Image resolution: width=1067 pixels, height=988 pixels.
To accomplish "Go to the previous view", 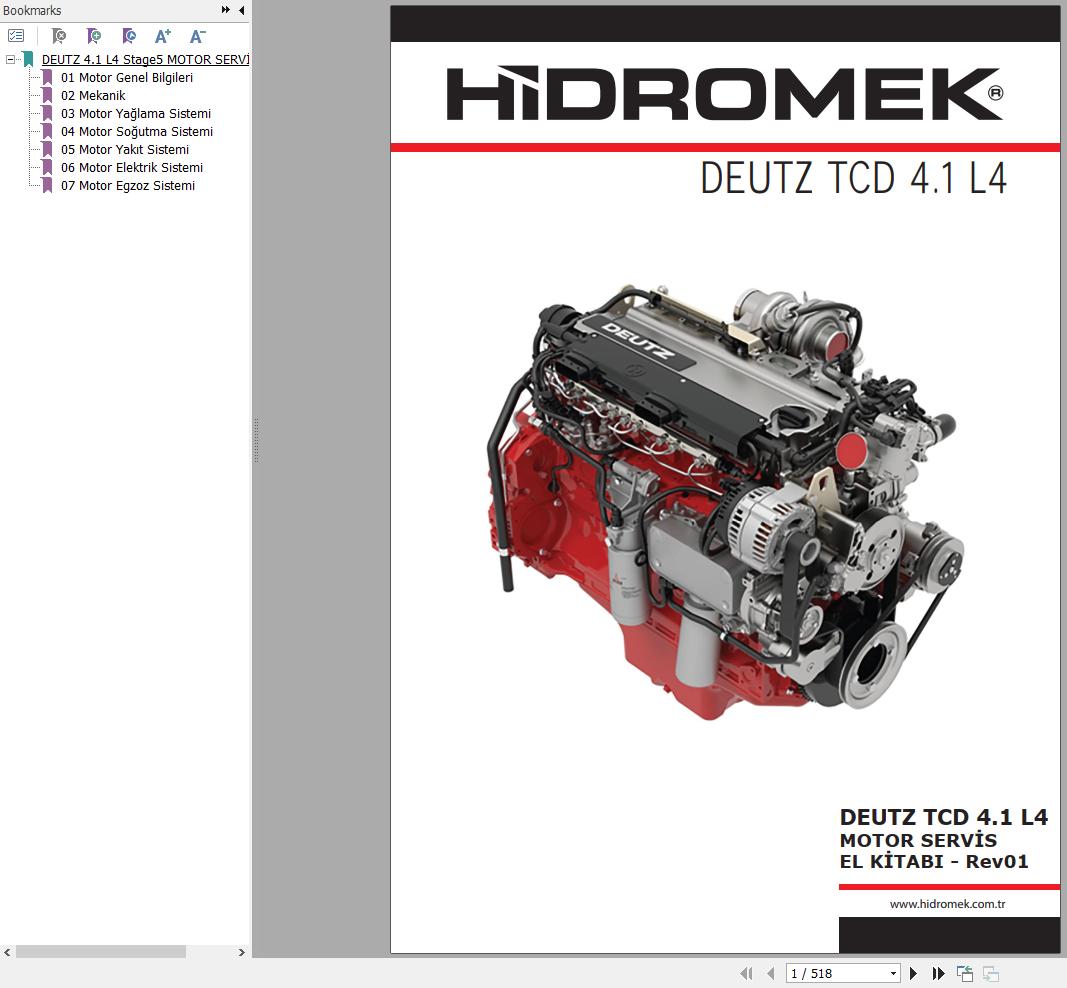I will (965, 972).
